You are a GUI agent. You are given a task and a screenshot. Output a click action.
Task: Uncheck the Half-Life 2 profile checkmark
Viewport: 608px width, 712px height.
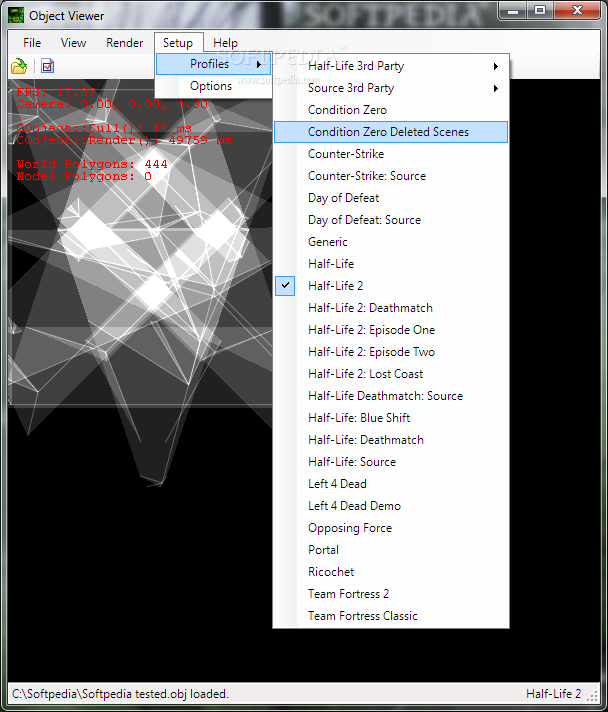tap(285, 286)
